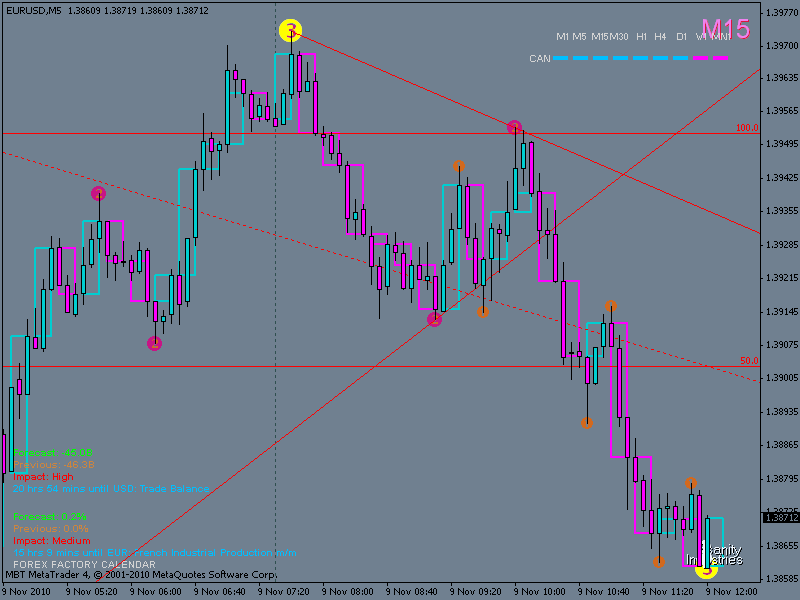Click the 9 Nov 05:20 time label
800x600 pixels.
pos(92,592)
